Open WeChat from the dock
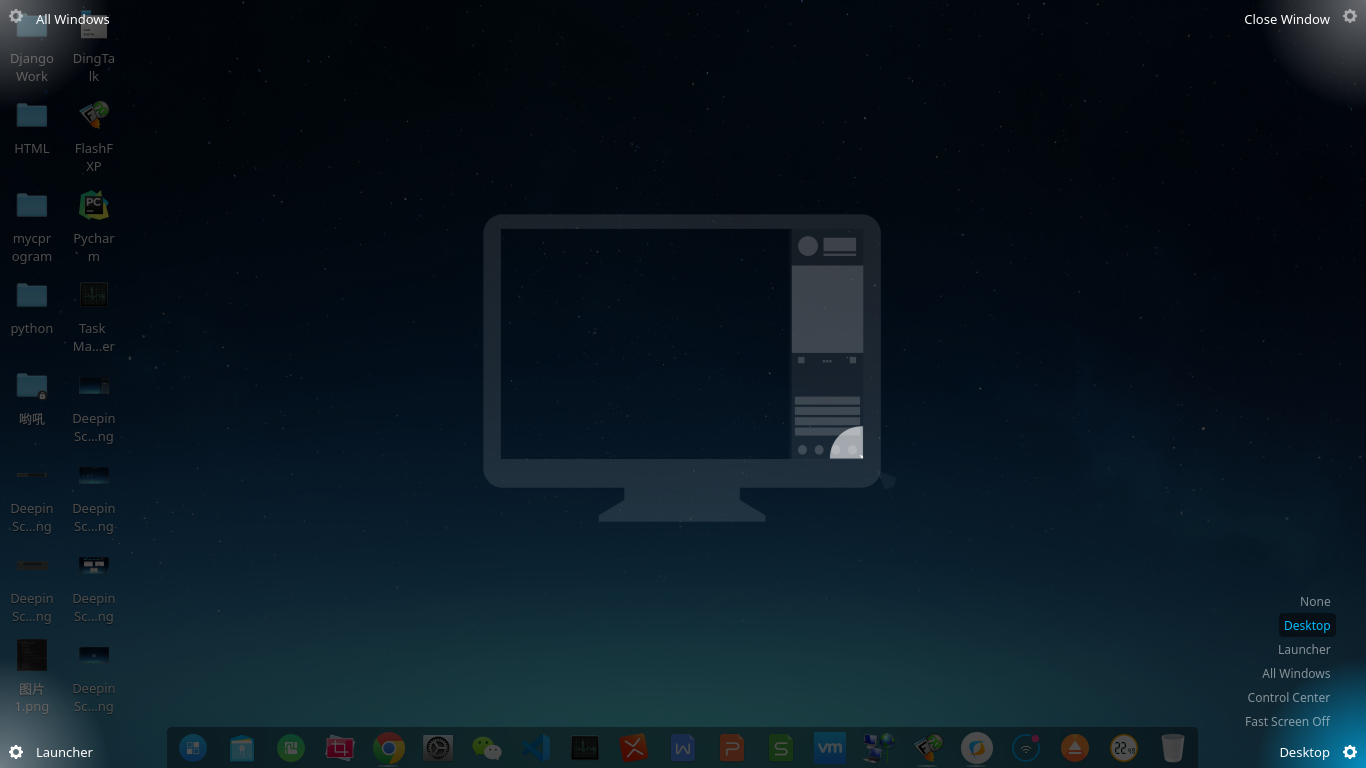The height and width of the screenshot is (768, 1366). (x=487, y=748)
